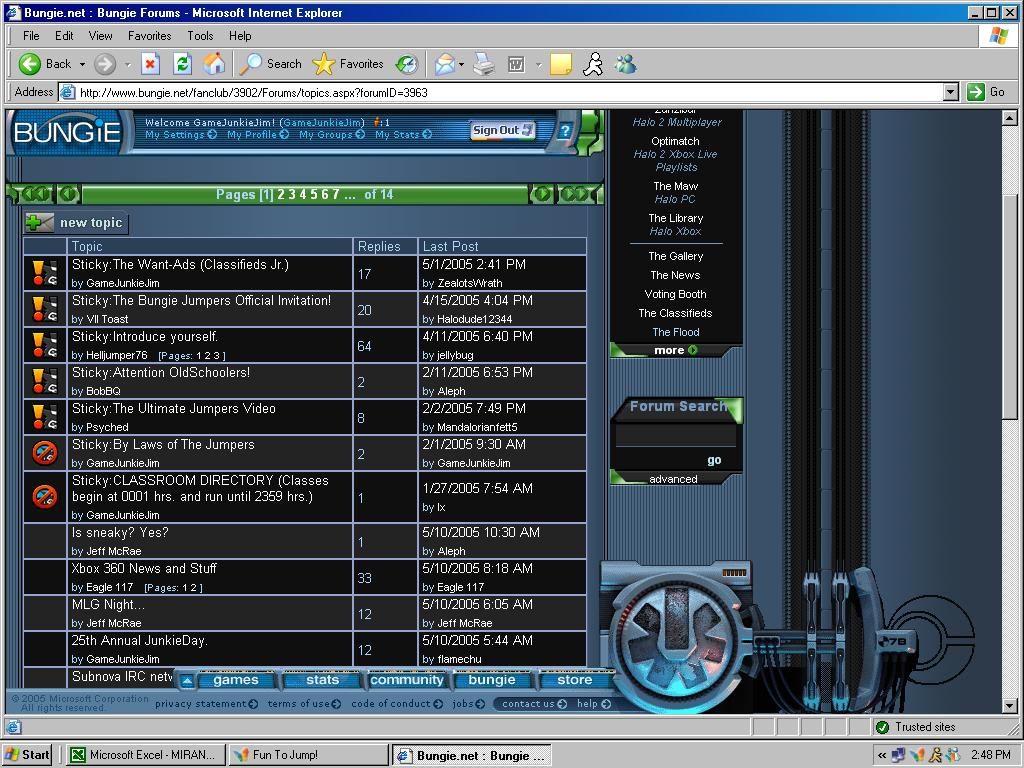1024x768 pixels.
Task: Click the Print icon
Action: 484,64
